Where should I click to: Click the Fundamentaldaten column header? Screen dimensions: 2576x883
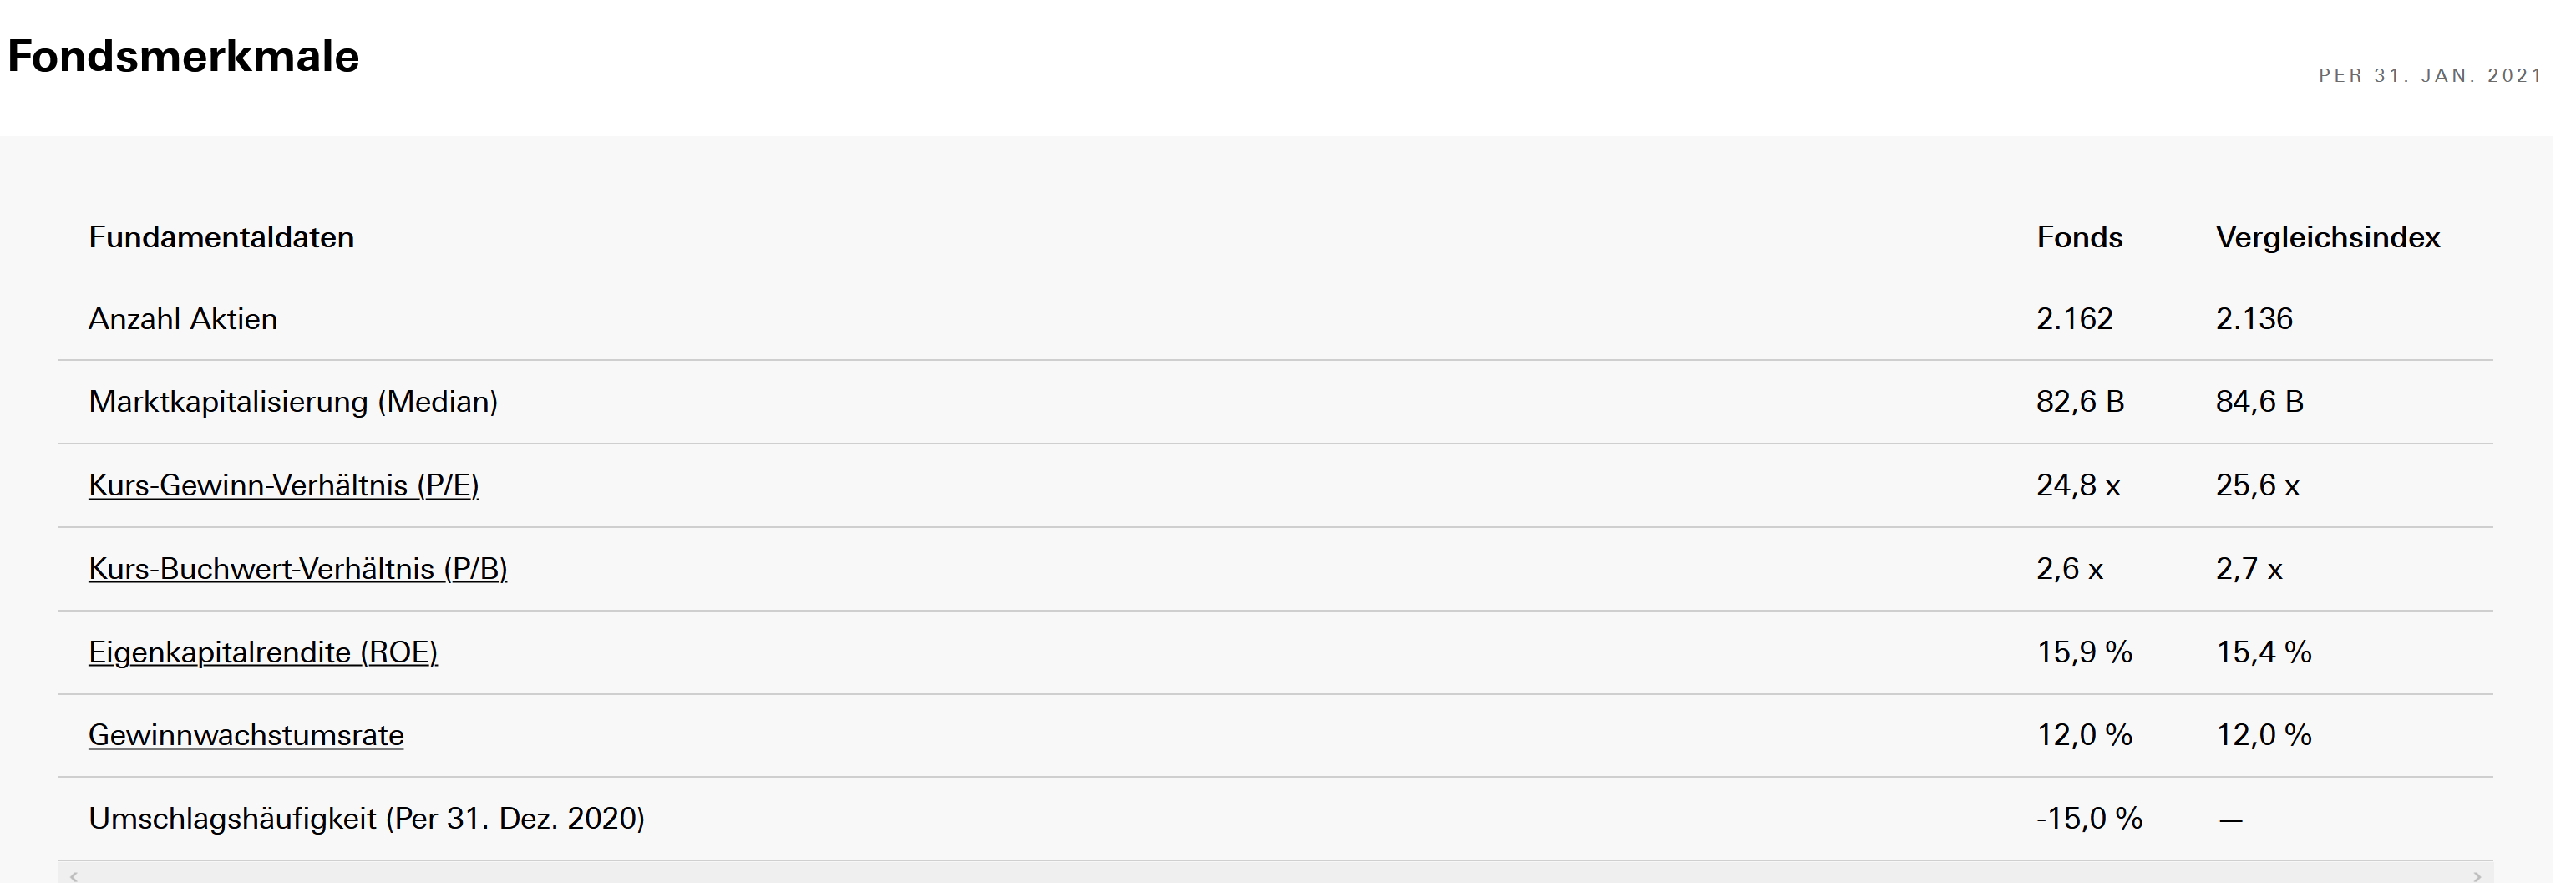pos(221,237)
